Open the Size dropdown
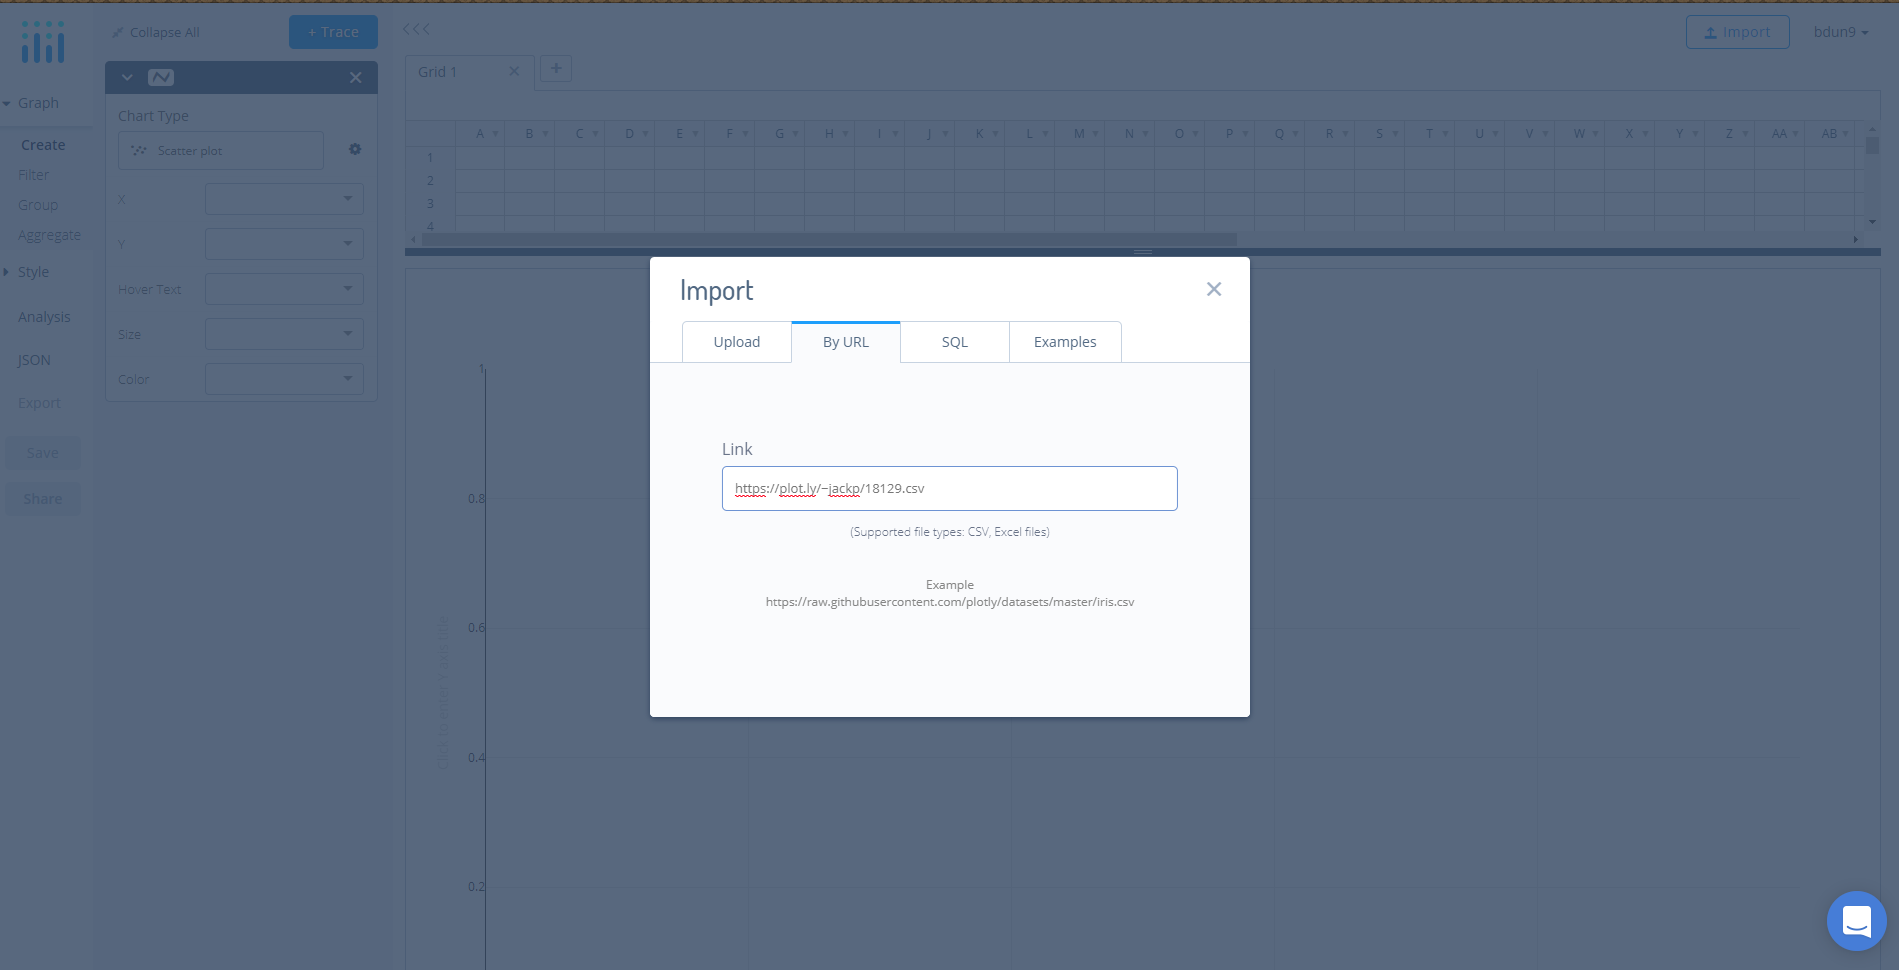The image size is (1899, 970). coord(284,334)
